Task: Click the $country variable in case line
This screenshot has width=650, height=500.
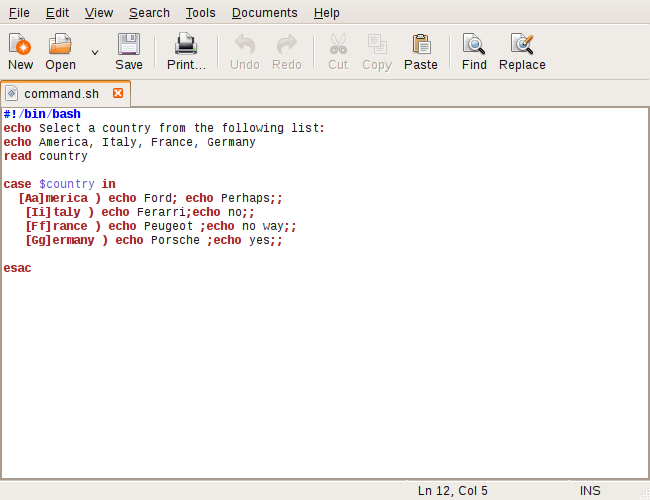Action: [67, 184]
